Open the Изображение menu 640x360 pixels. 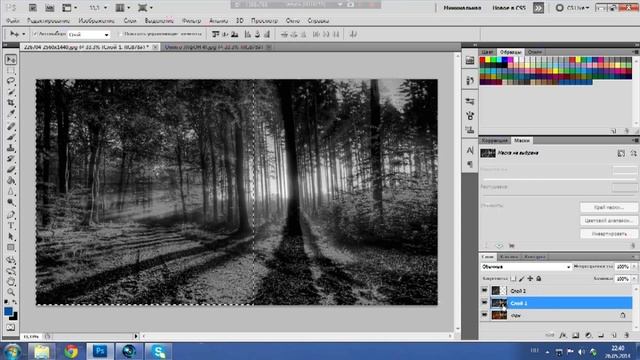click(97, 20)
